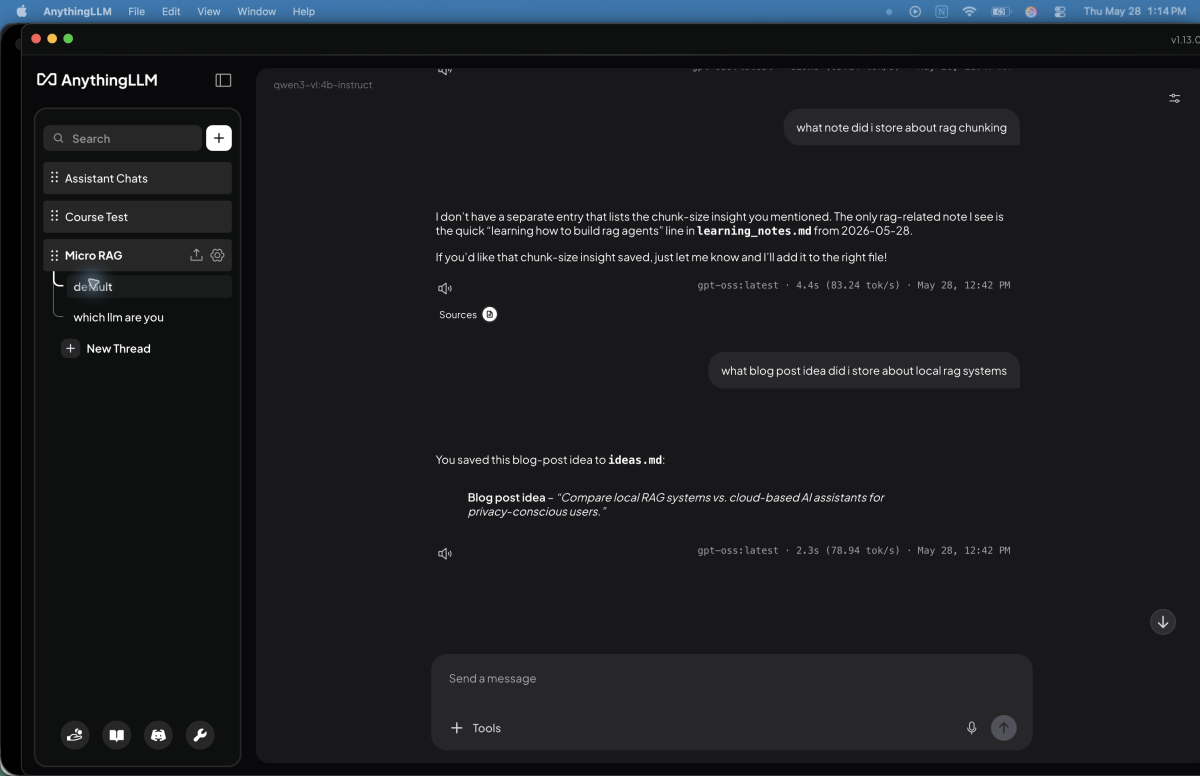Open settings wrench icon in sidebar footer
The width and height of the screenshot is (1200, 776).
coord(200,735)
